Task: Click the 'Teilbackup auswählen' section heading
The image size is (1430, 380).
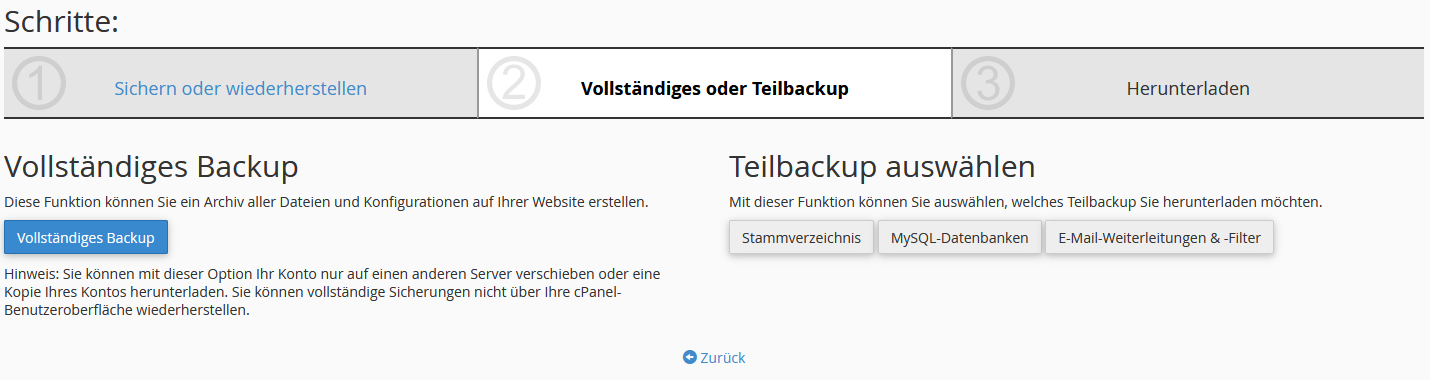Action: pyautogui.click(x=882, y=166)
